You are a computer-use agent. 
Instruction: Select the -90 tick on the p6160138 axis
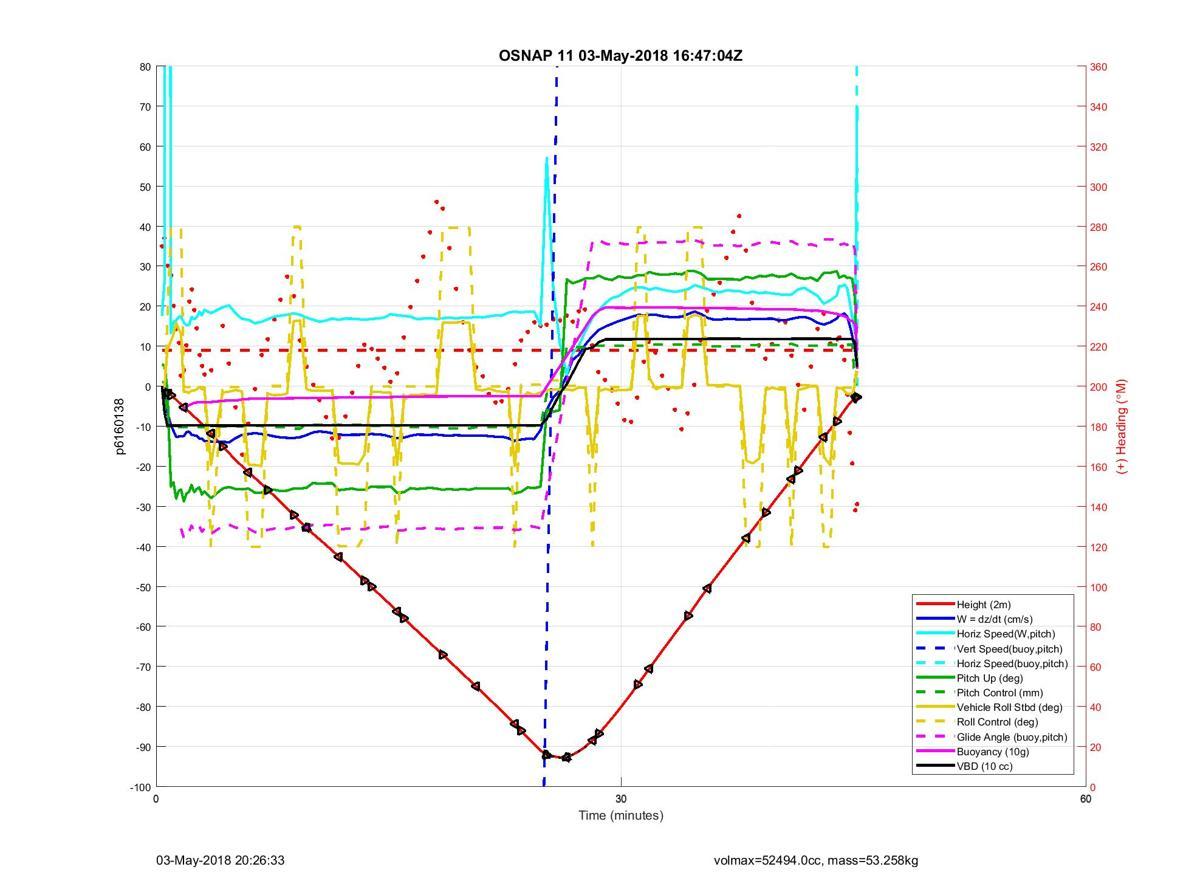[142, 747]
